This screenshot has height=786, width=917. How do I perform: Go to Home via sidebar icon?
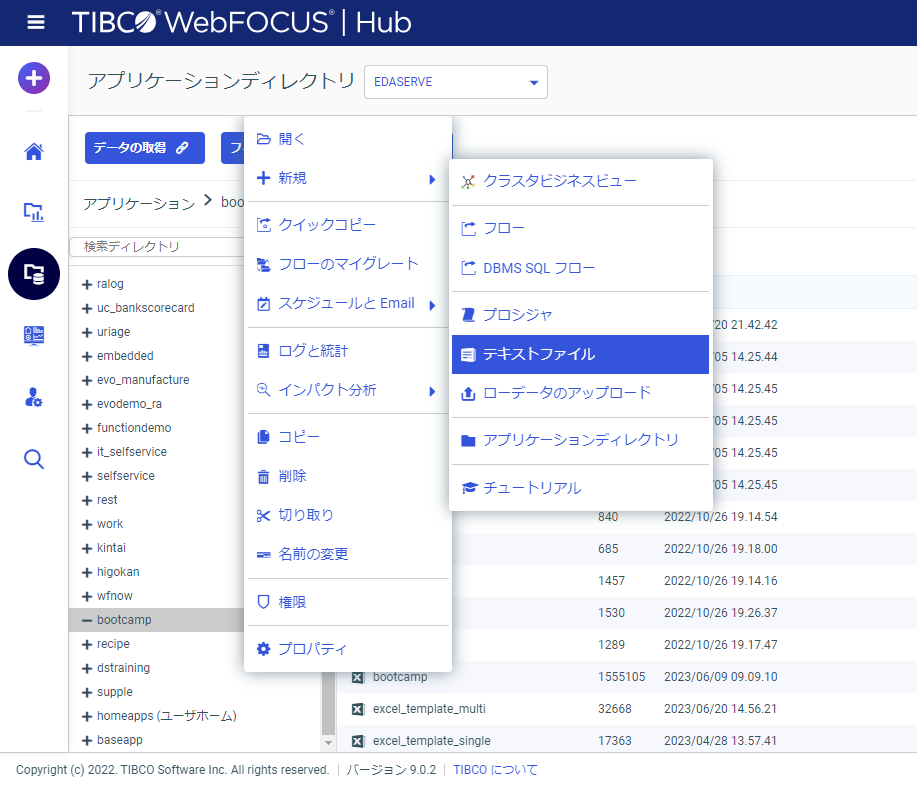34,152
